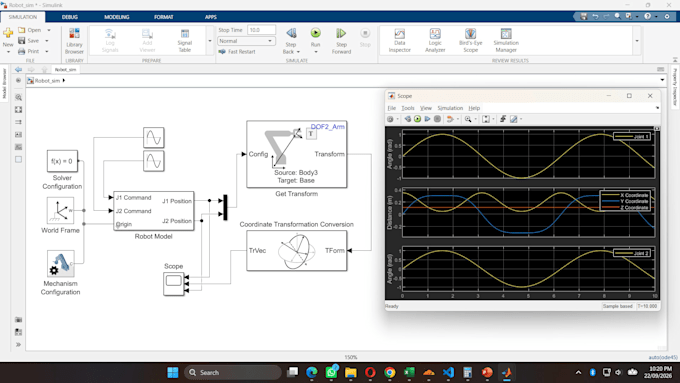Click the Robot_sim breadcrumb expand arrow
Viewport: 680px width, 383px height.
(x=64, y=80)
